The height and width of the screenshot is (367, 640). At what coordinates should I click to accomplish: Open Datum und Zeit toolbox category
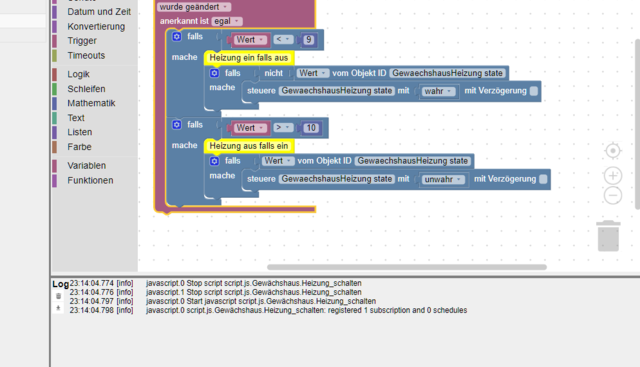pyautogui.click(x=99, y=12)
